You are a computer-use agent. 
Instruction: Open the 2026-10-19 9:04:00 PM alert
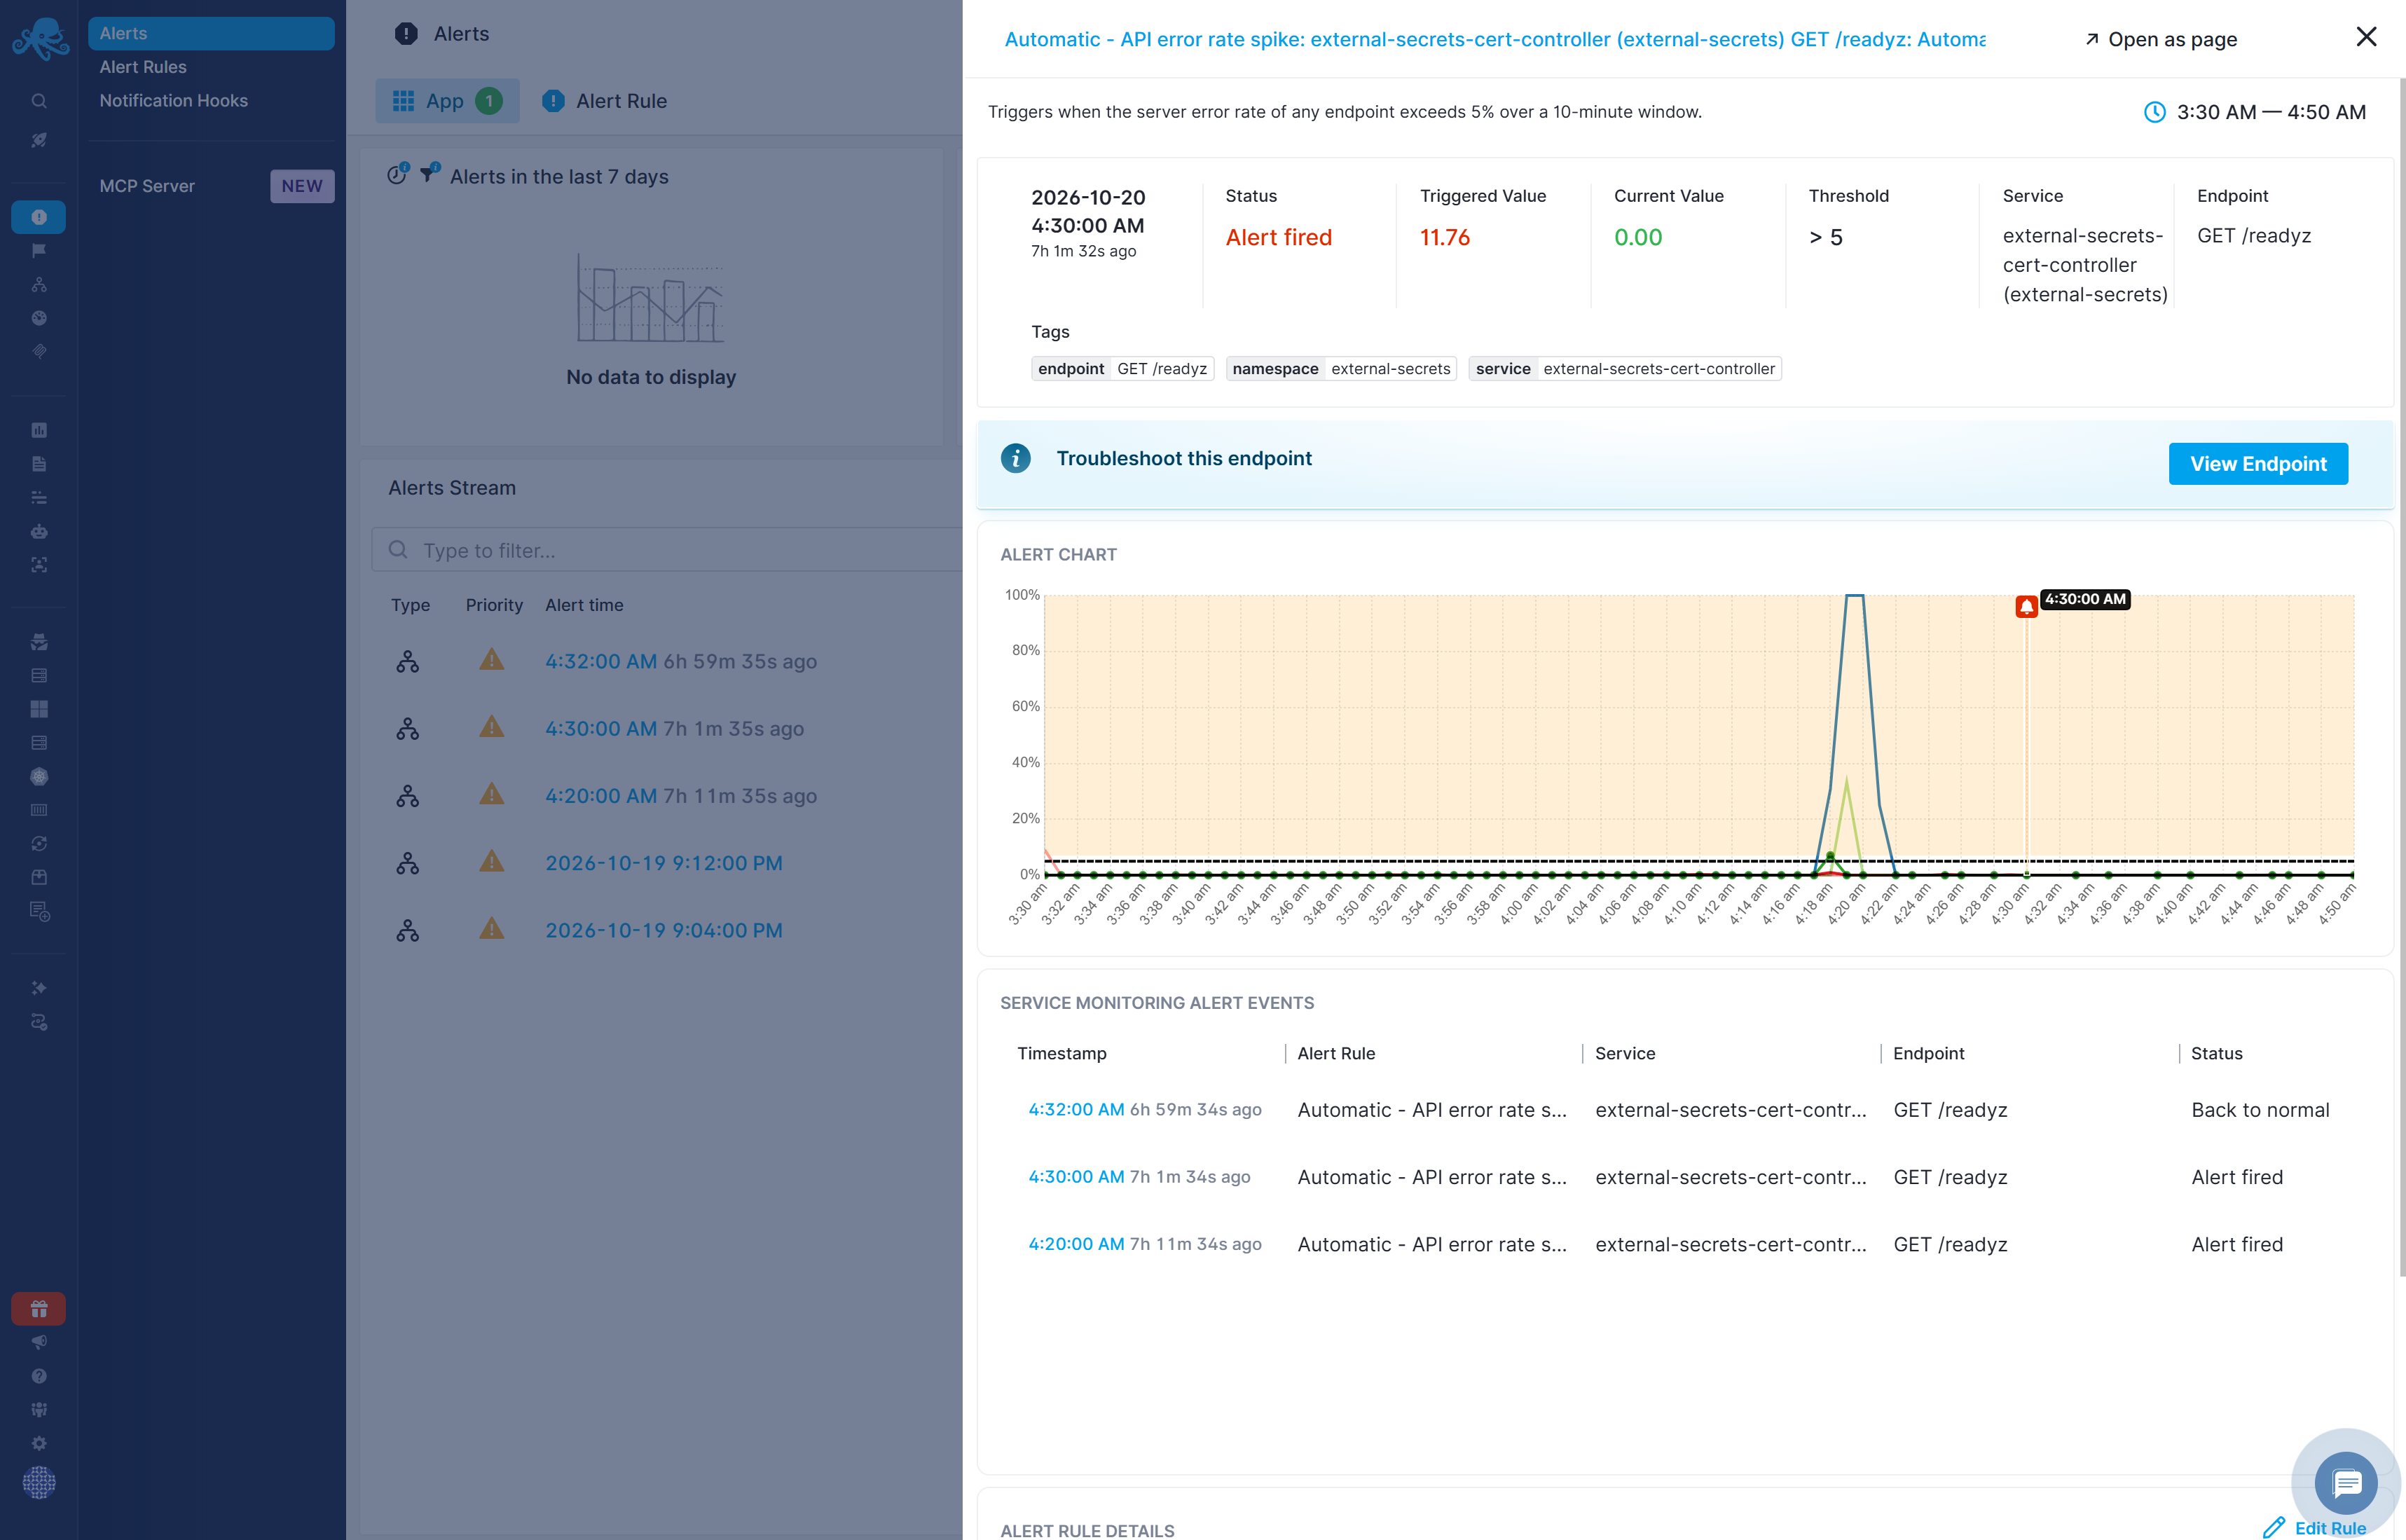click(663, 930)
